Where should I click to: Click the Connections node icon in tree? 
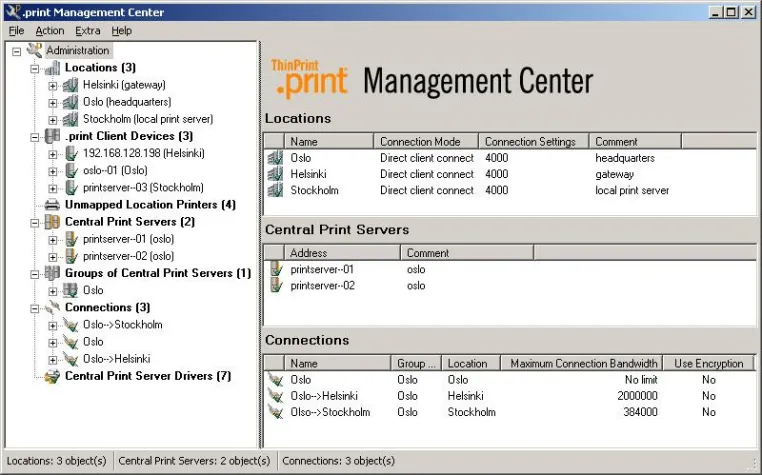(x=52, y=307)
